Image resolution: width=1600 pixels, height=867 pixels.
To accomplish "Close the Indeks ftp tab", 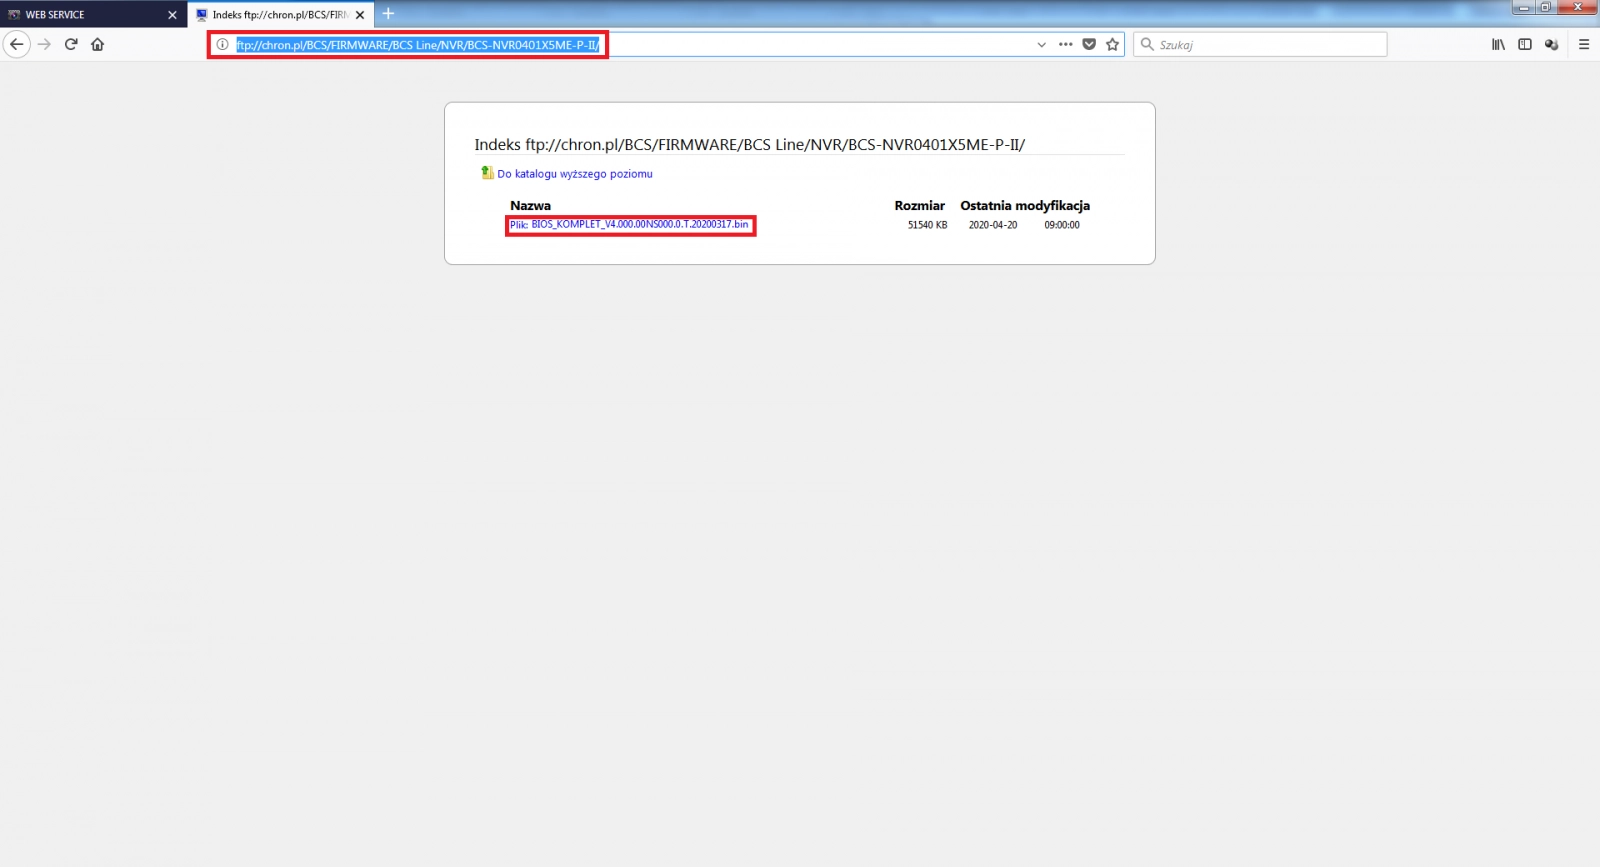I will click(x=360, y=15).
